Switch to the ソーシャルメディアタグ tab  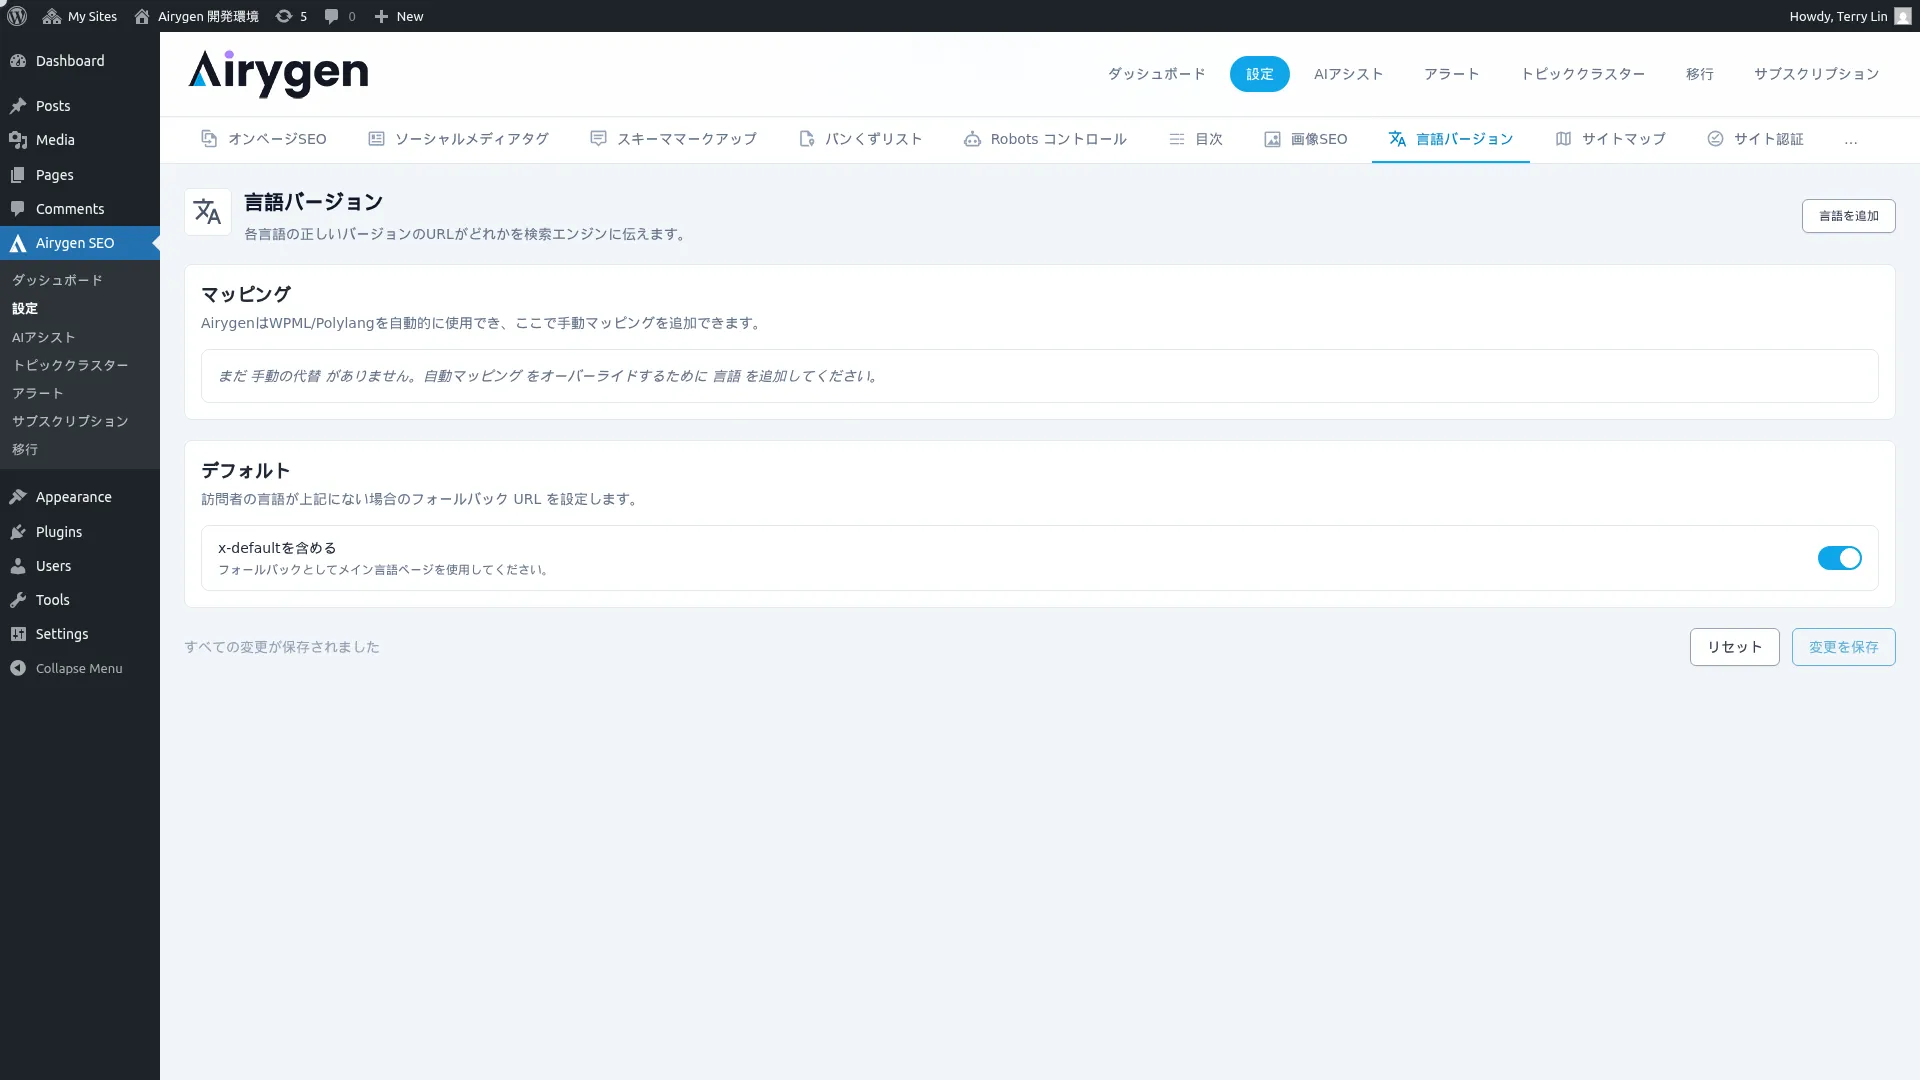point(458,139)
